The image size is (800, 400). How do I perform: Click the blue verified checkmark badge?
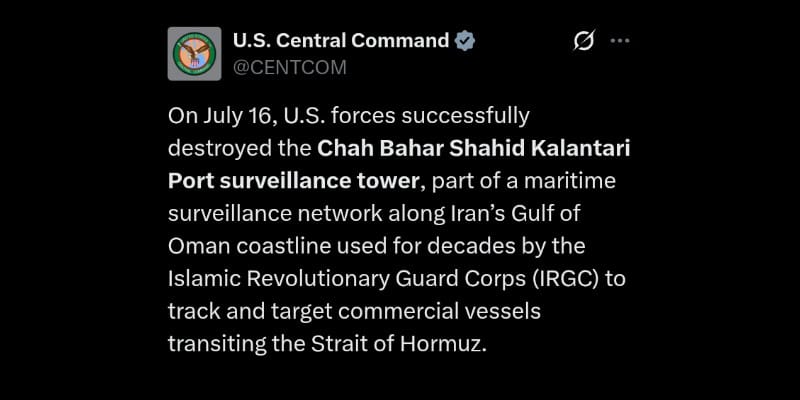coord(465,40)
